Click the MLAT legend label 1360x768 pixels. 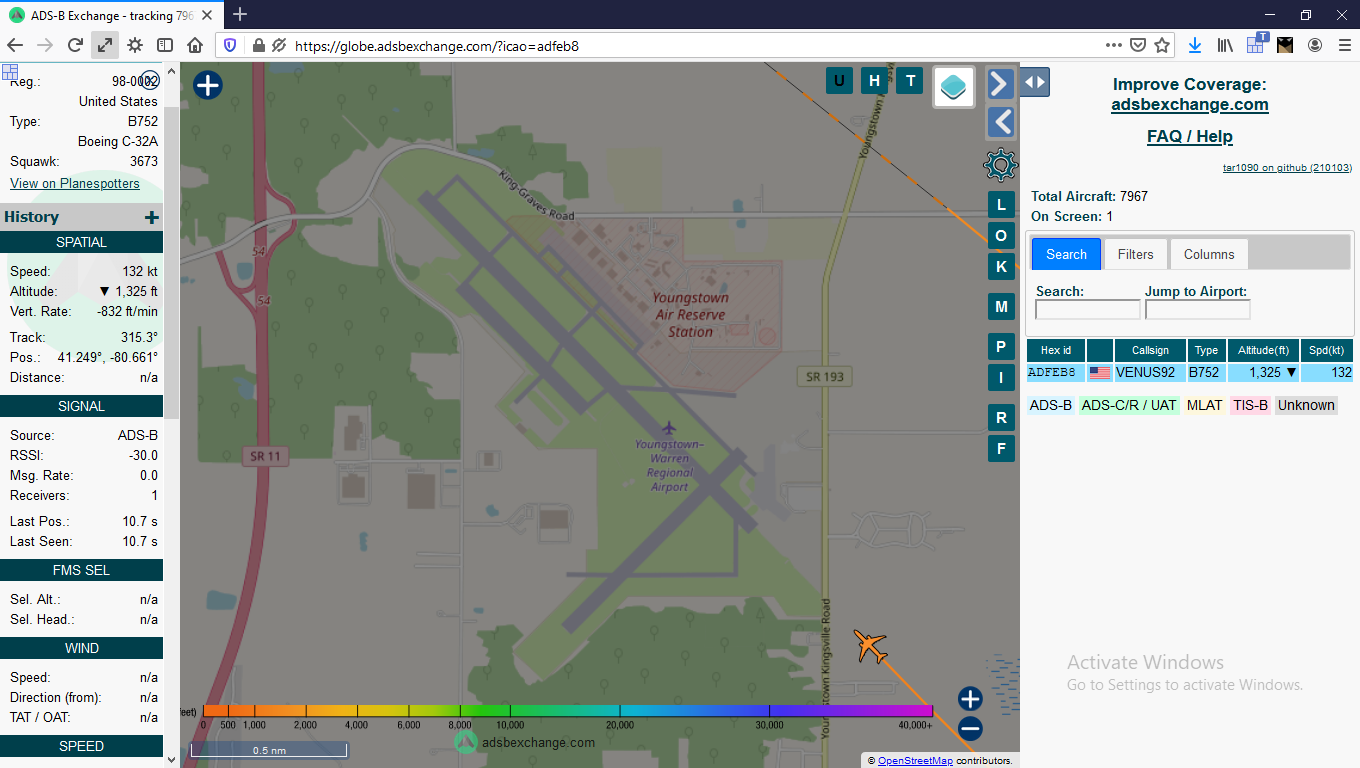[1205, 405]
